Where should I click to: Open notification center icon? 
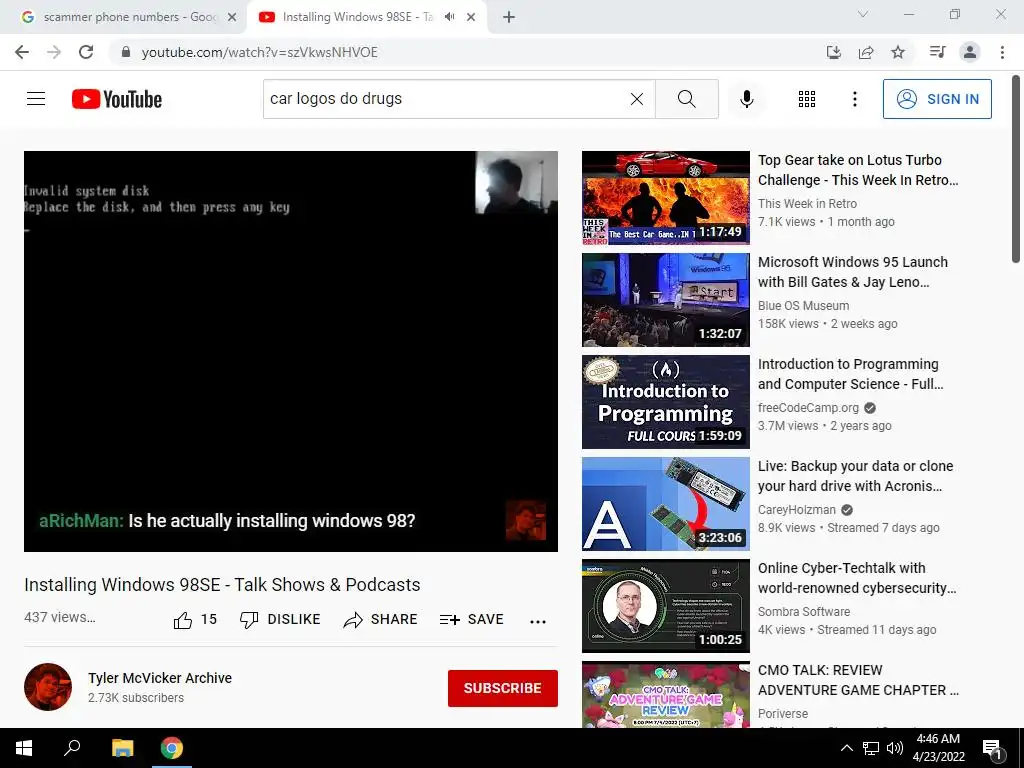(x=993, y=749)
